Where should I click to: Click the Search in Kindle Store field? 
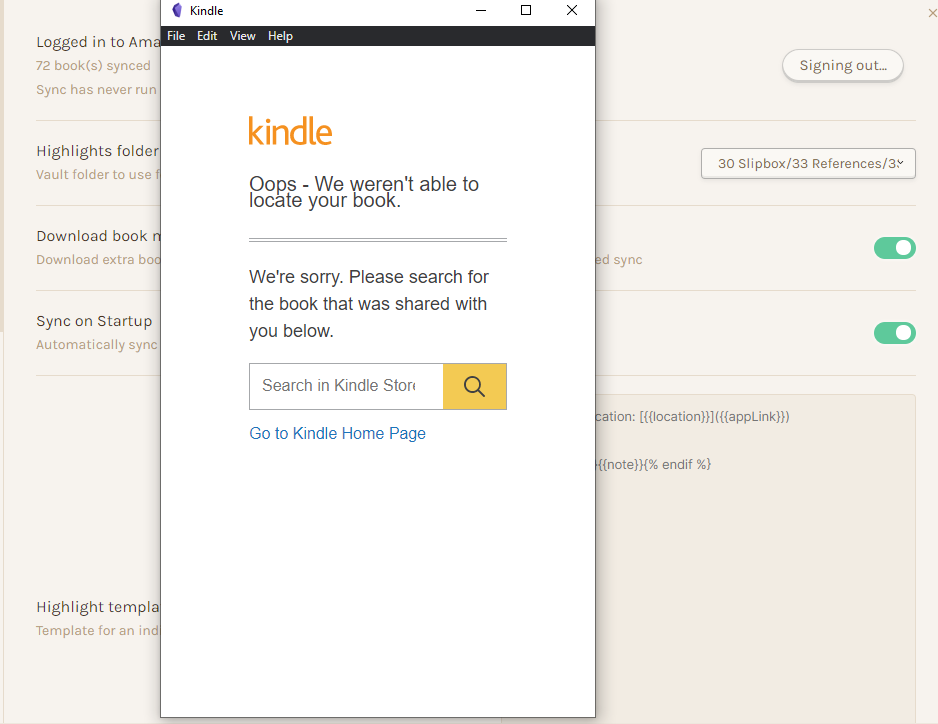pos(346,387)
